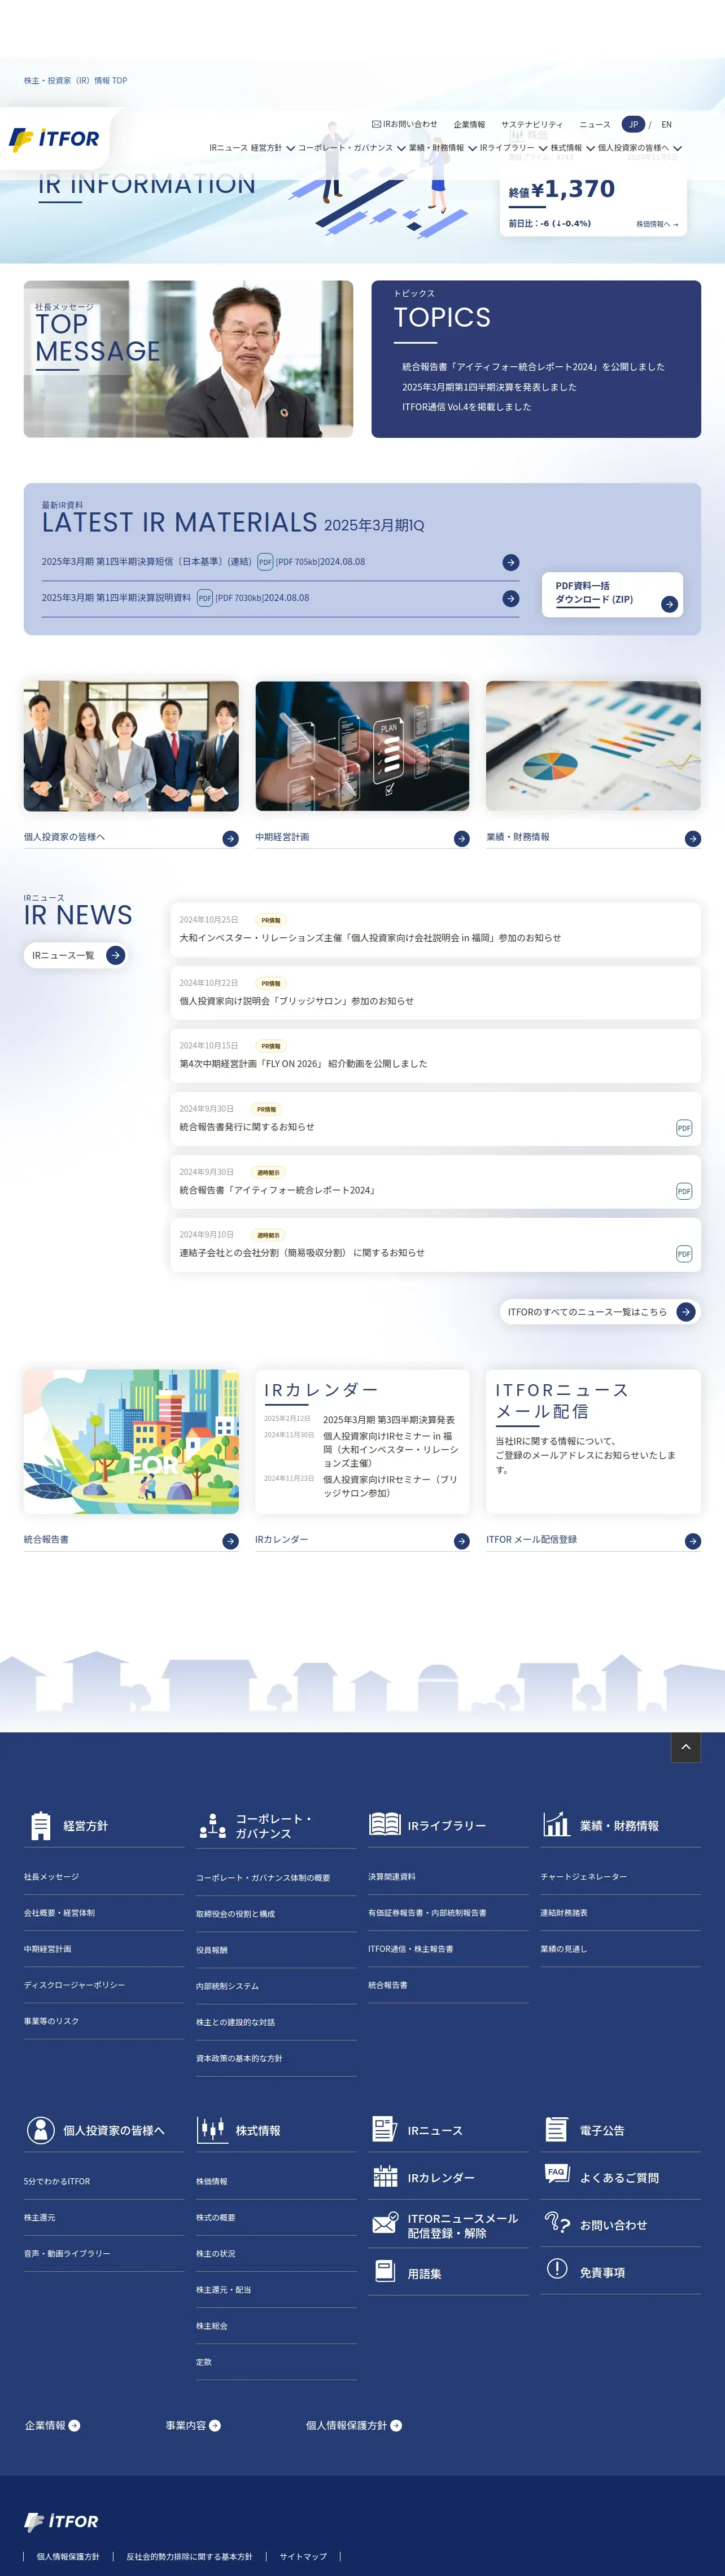Click PDF icon on 統合報告書発行に関するお知らせ

pyautogui.click(x=684, y=1128)
